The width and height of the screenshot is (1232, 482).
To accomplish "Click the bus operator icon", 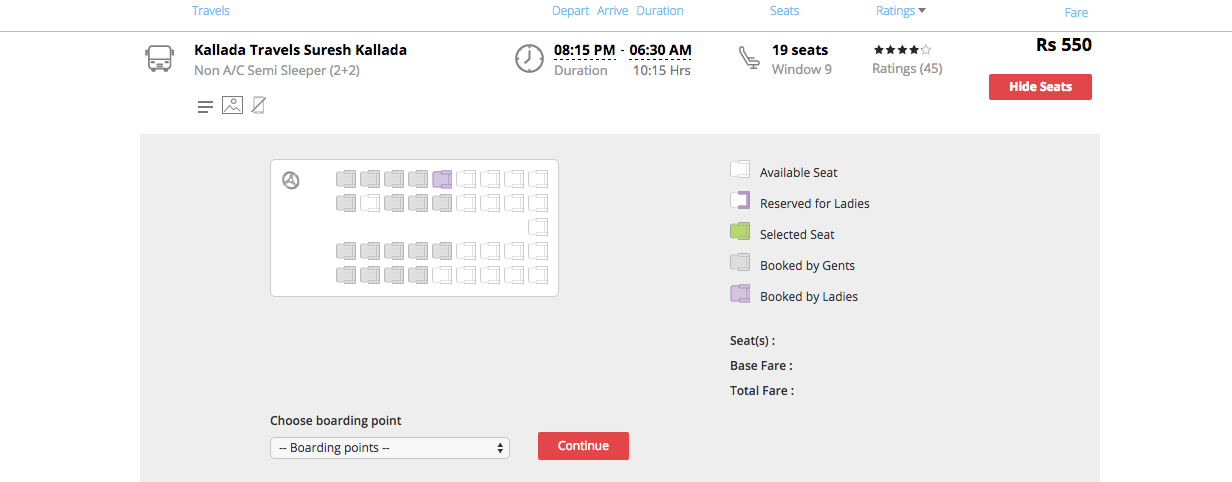I will point(159,58).
